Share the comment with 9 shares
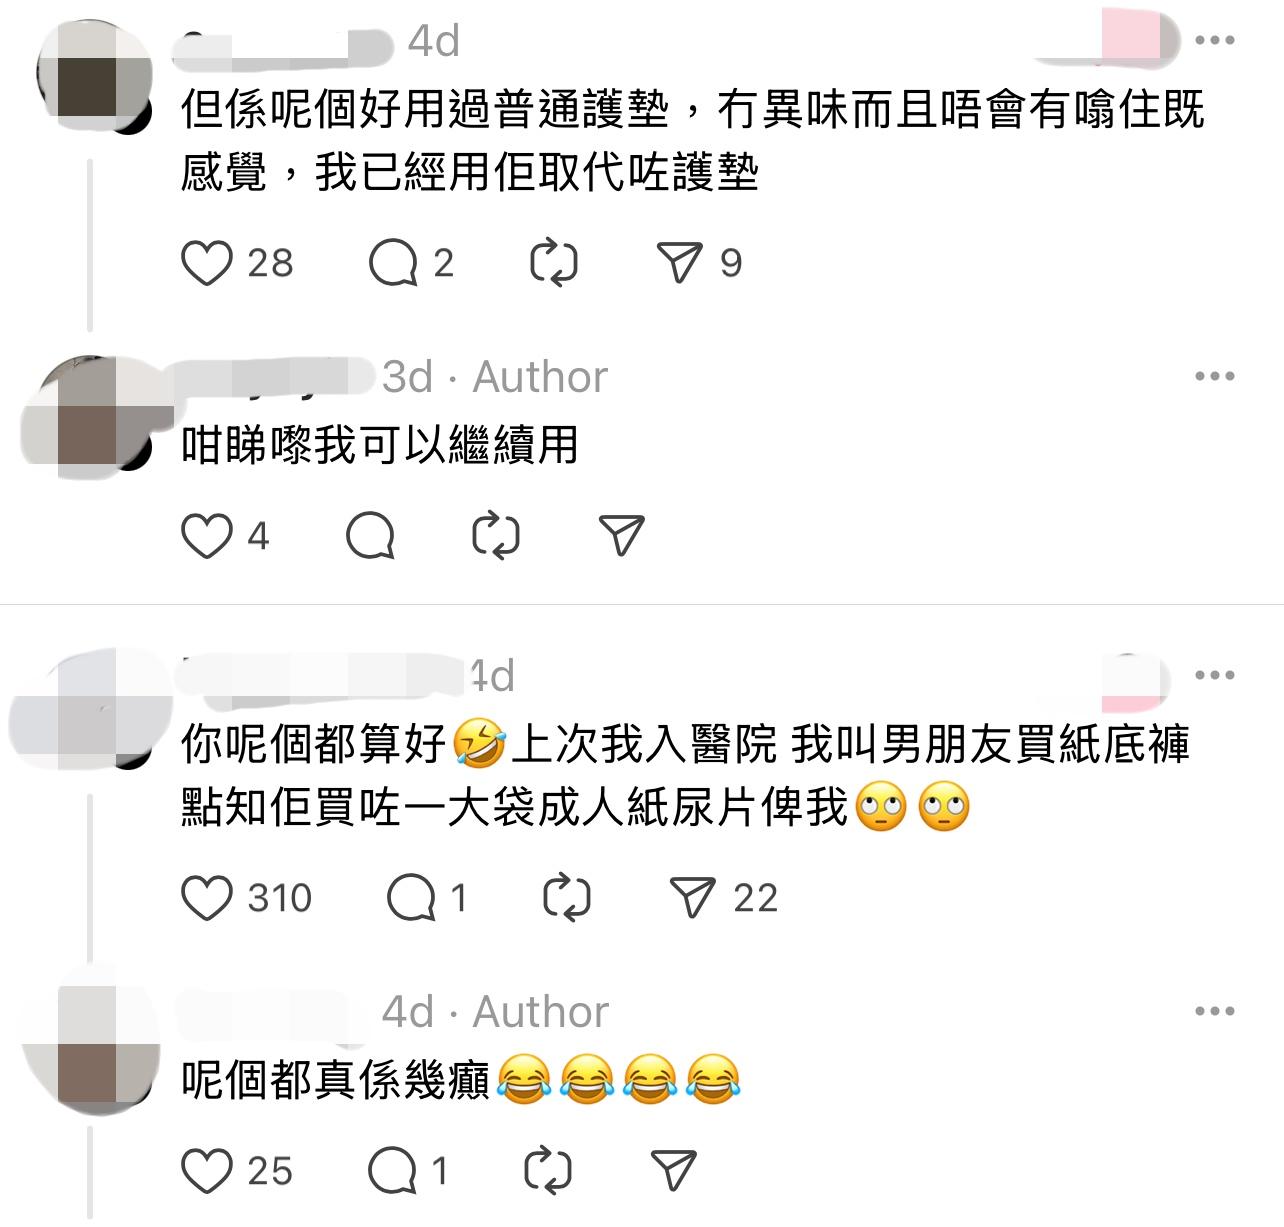Image resolution: width=1284 pixels, height=1227 pixels. coord(680,263)
